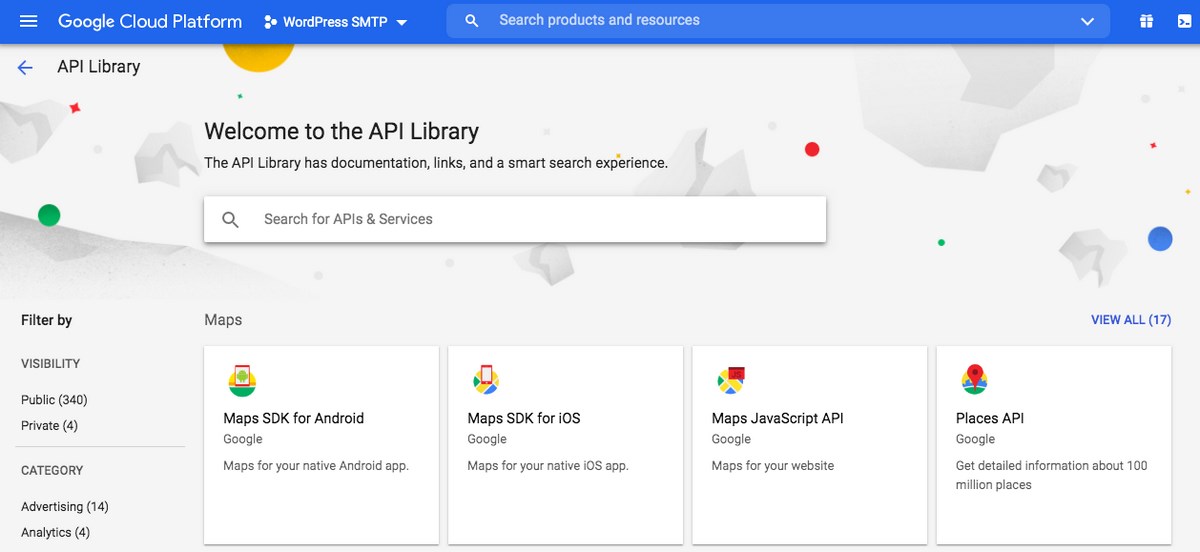Click the Maps SDK for iOS icon
Image resolution: width=1200 pixels, height=552 pixels.
(x=486, y=380)
